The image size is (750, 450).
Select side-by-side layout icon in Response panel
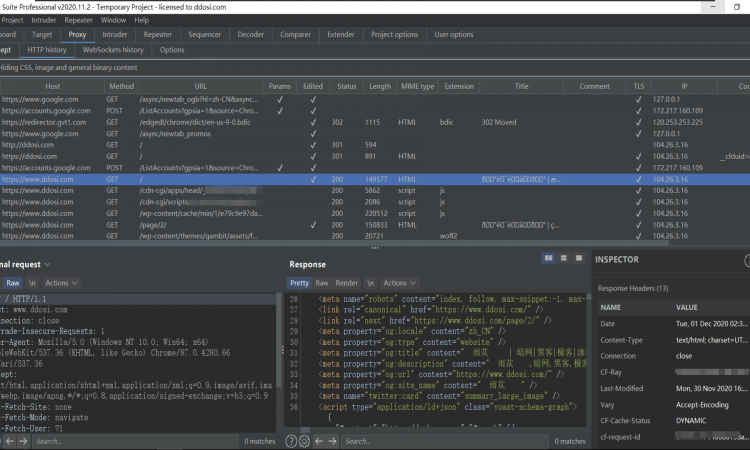click(548, 258)
